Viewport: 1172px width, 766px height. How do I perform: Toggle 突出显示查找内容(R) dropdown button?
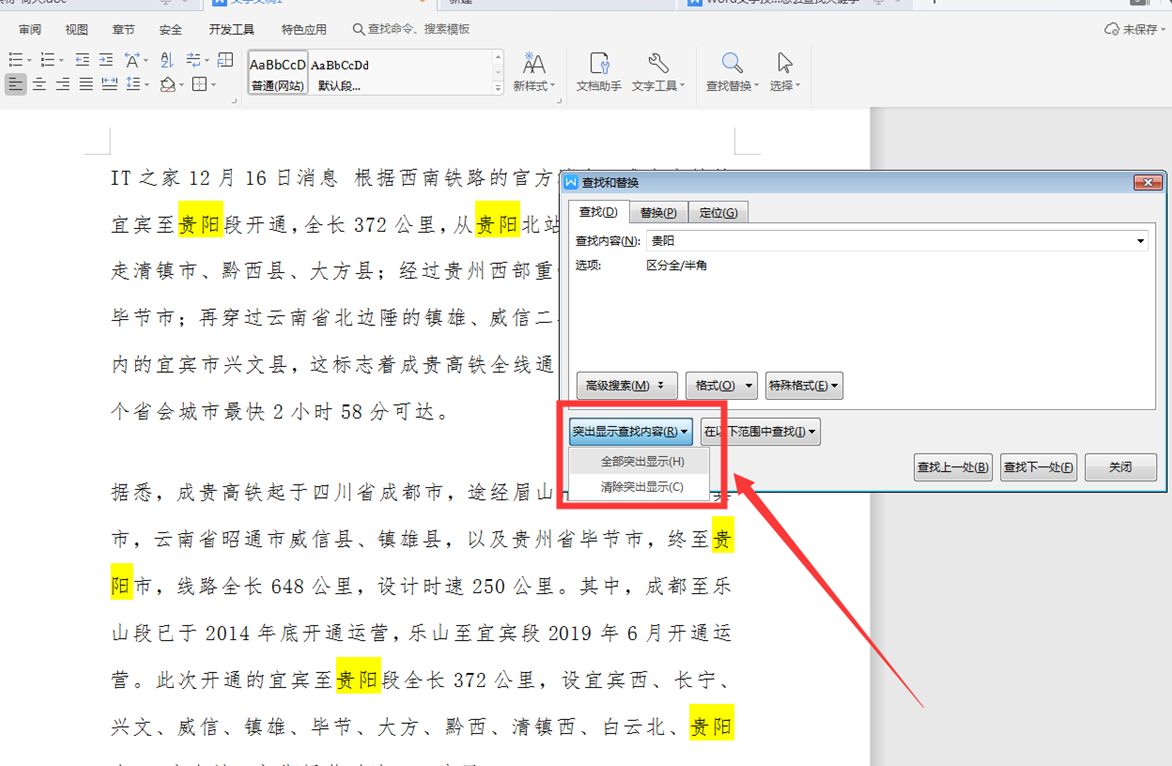tap(631, 431)
